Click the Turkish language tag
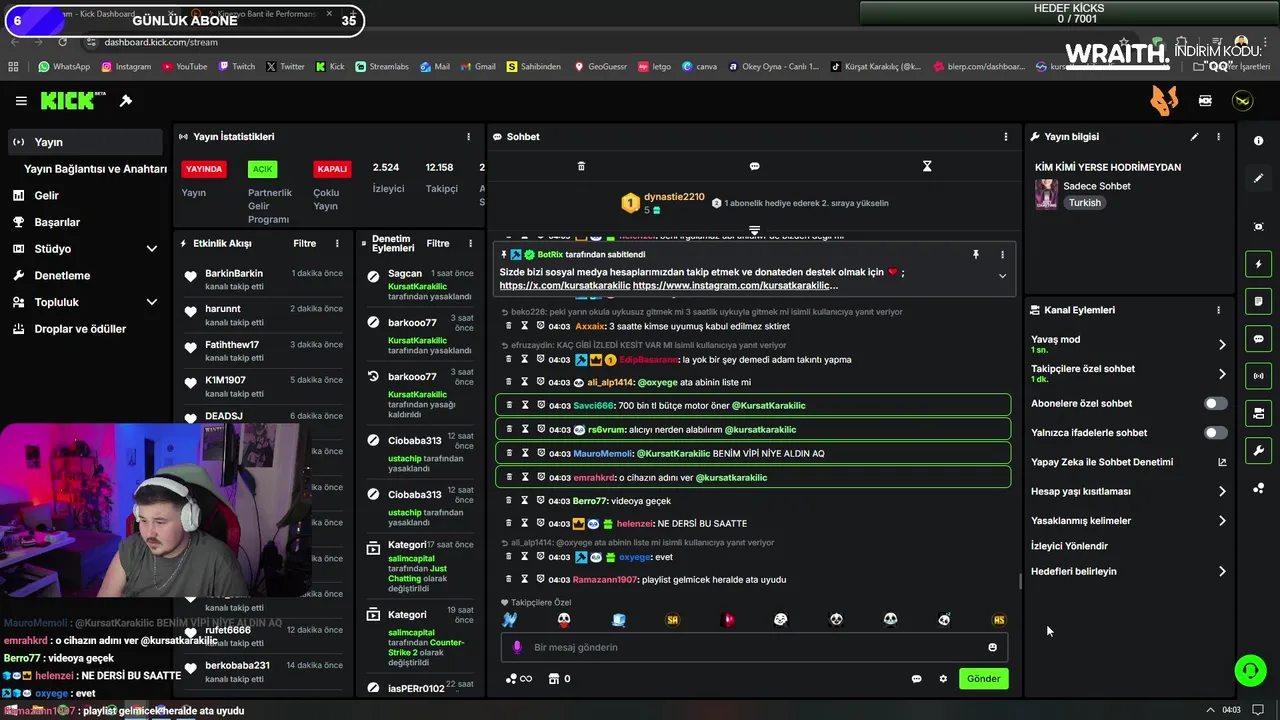Viewport: 1280px width, 720px height. coord(1084,202)
